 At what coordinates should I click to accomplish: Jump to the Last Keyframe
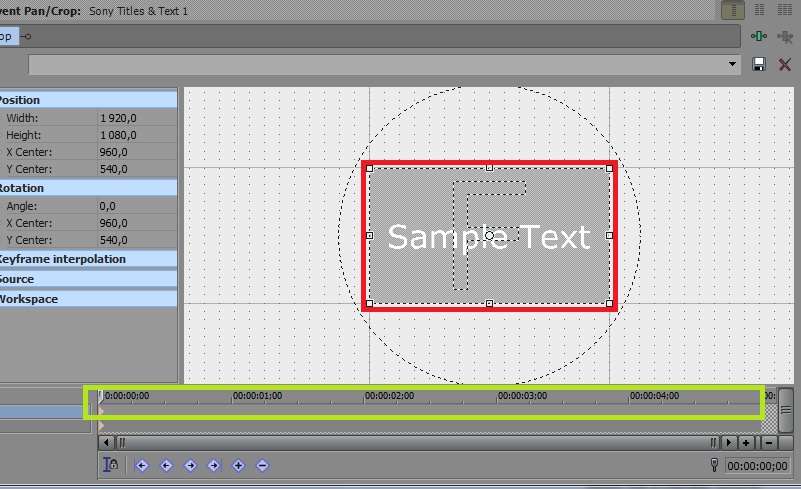214,465
